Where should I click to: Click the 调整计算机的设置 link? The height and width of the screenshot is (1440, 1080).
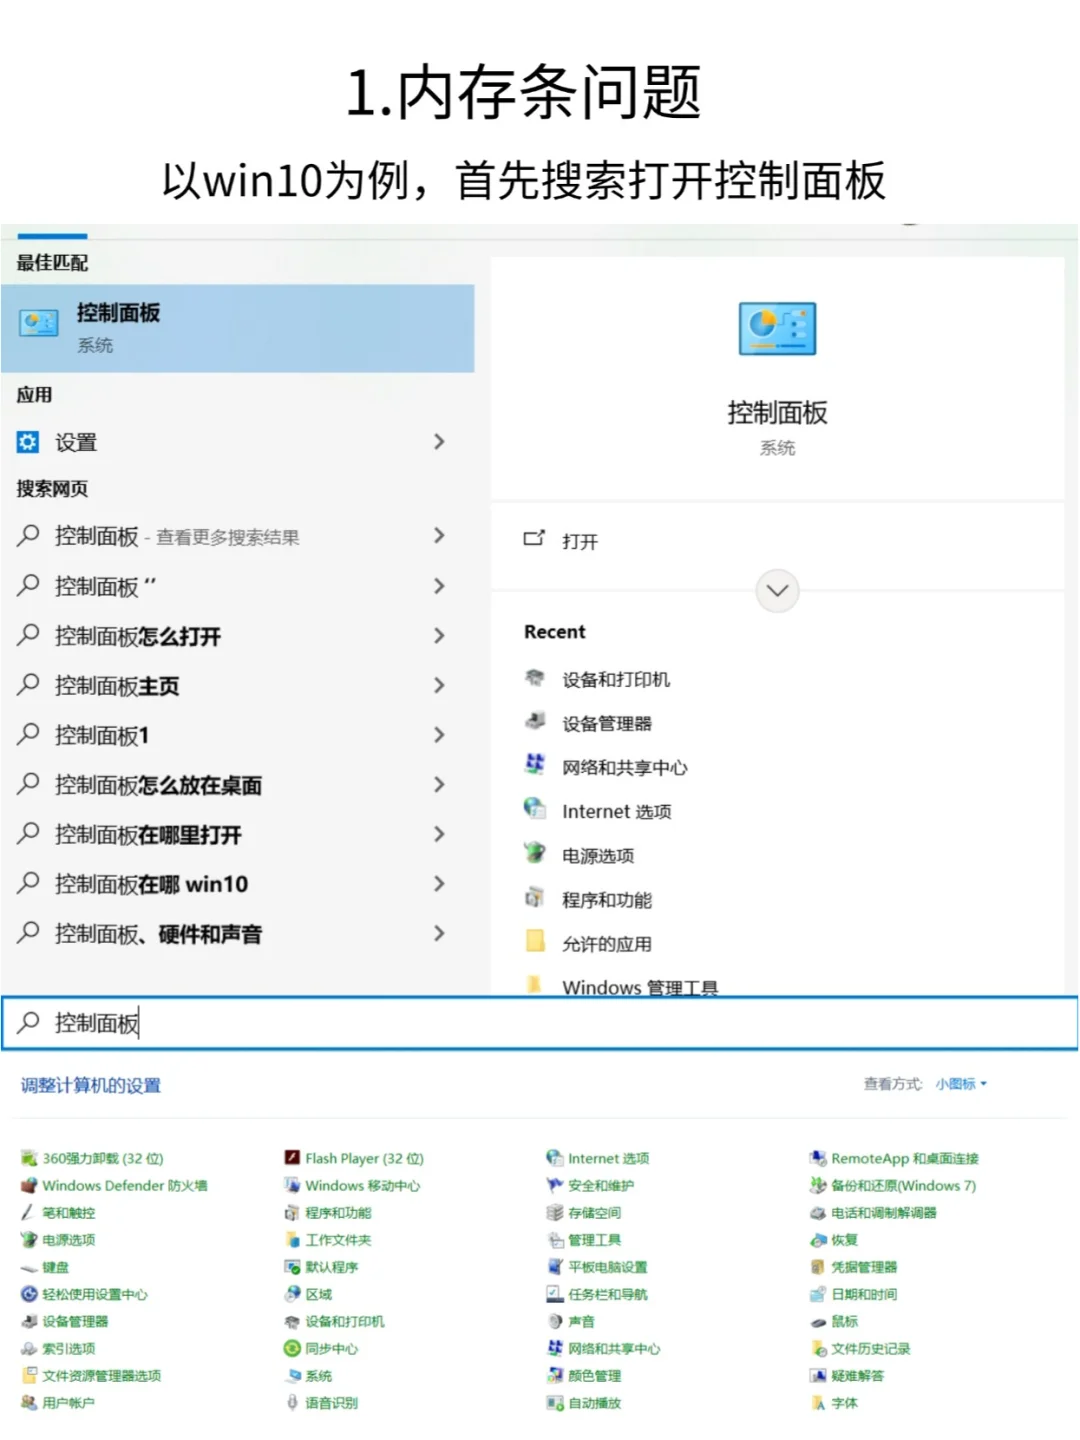tap(92, 1086)
